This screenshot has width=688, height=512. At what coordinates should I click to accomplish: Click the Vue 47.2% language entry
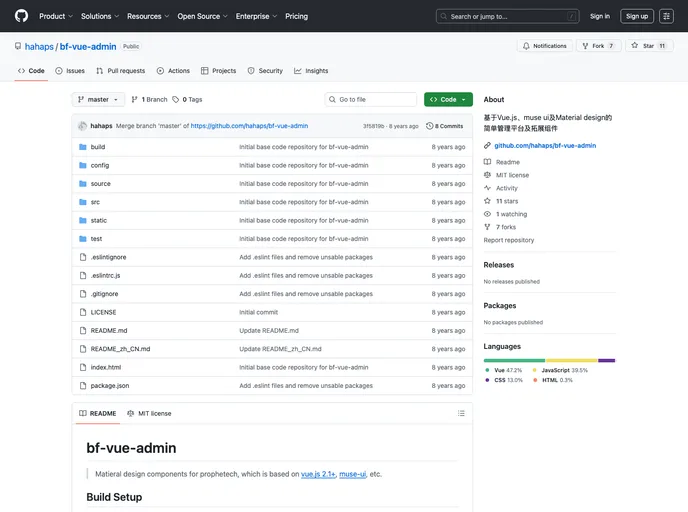pyautogui.click(x=504, y=370)
